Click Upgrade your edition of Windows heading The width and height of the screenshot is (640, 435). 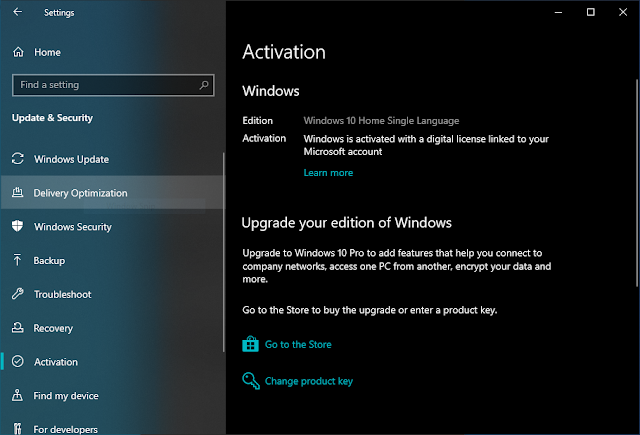tap(347, 223)
